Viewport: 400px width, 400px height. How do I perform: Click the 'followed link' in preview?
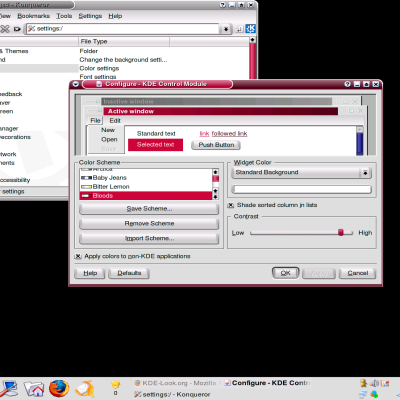pos(229,134)
